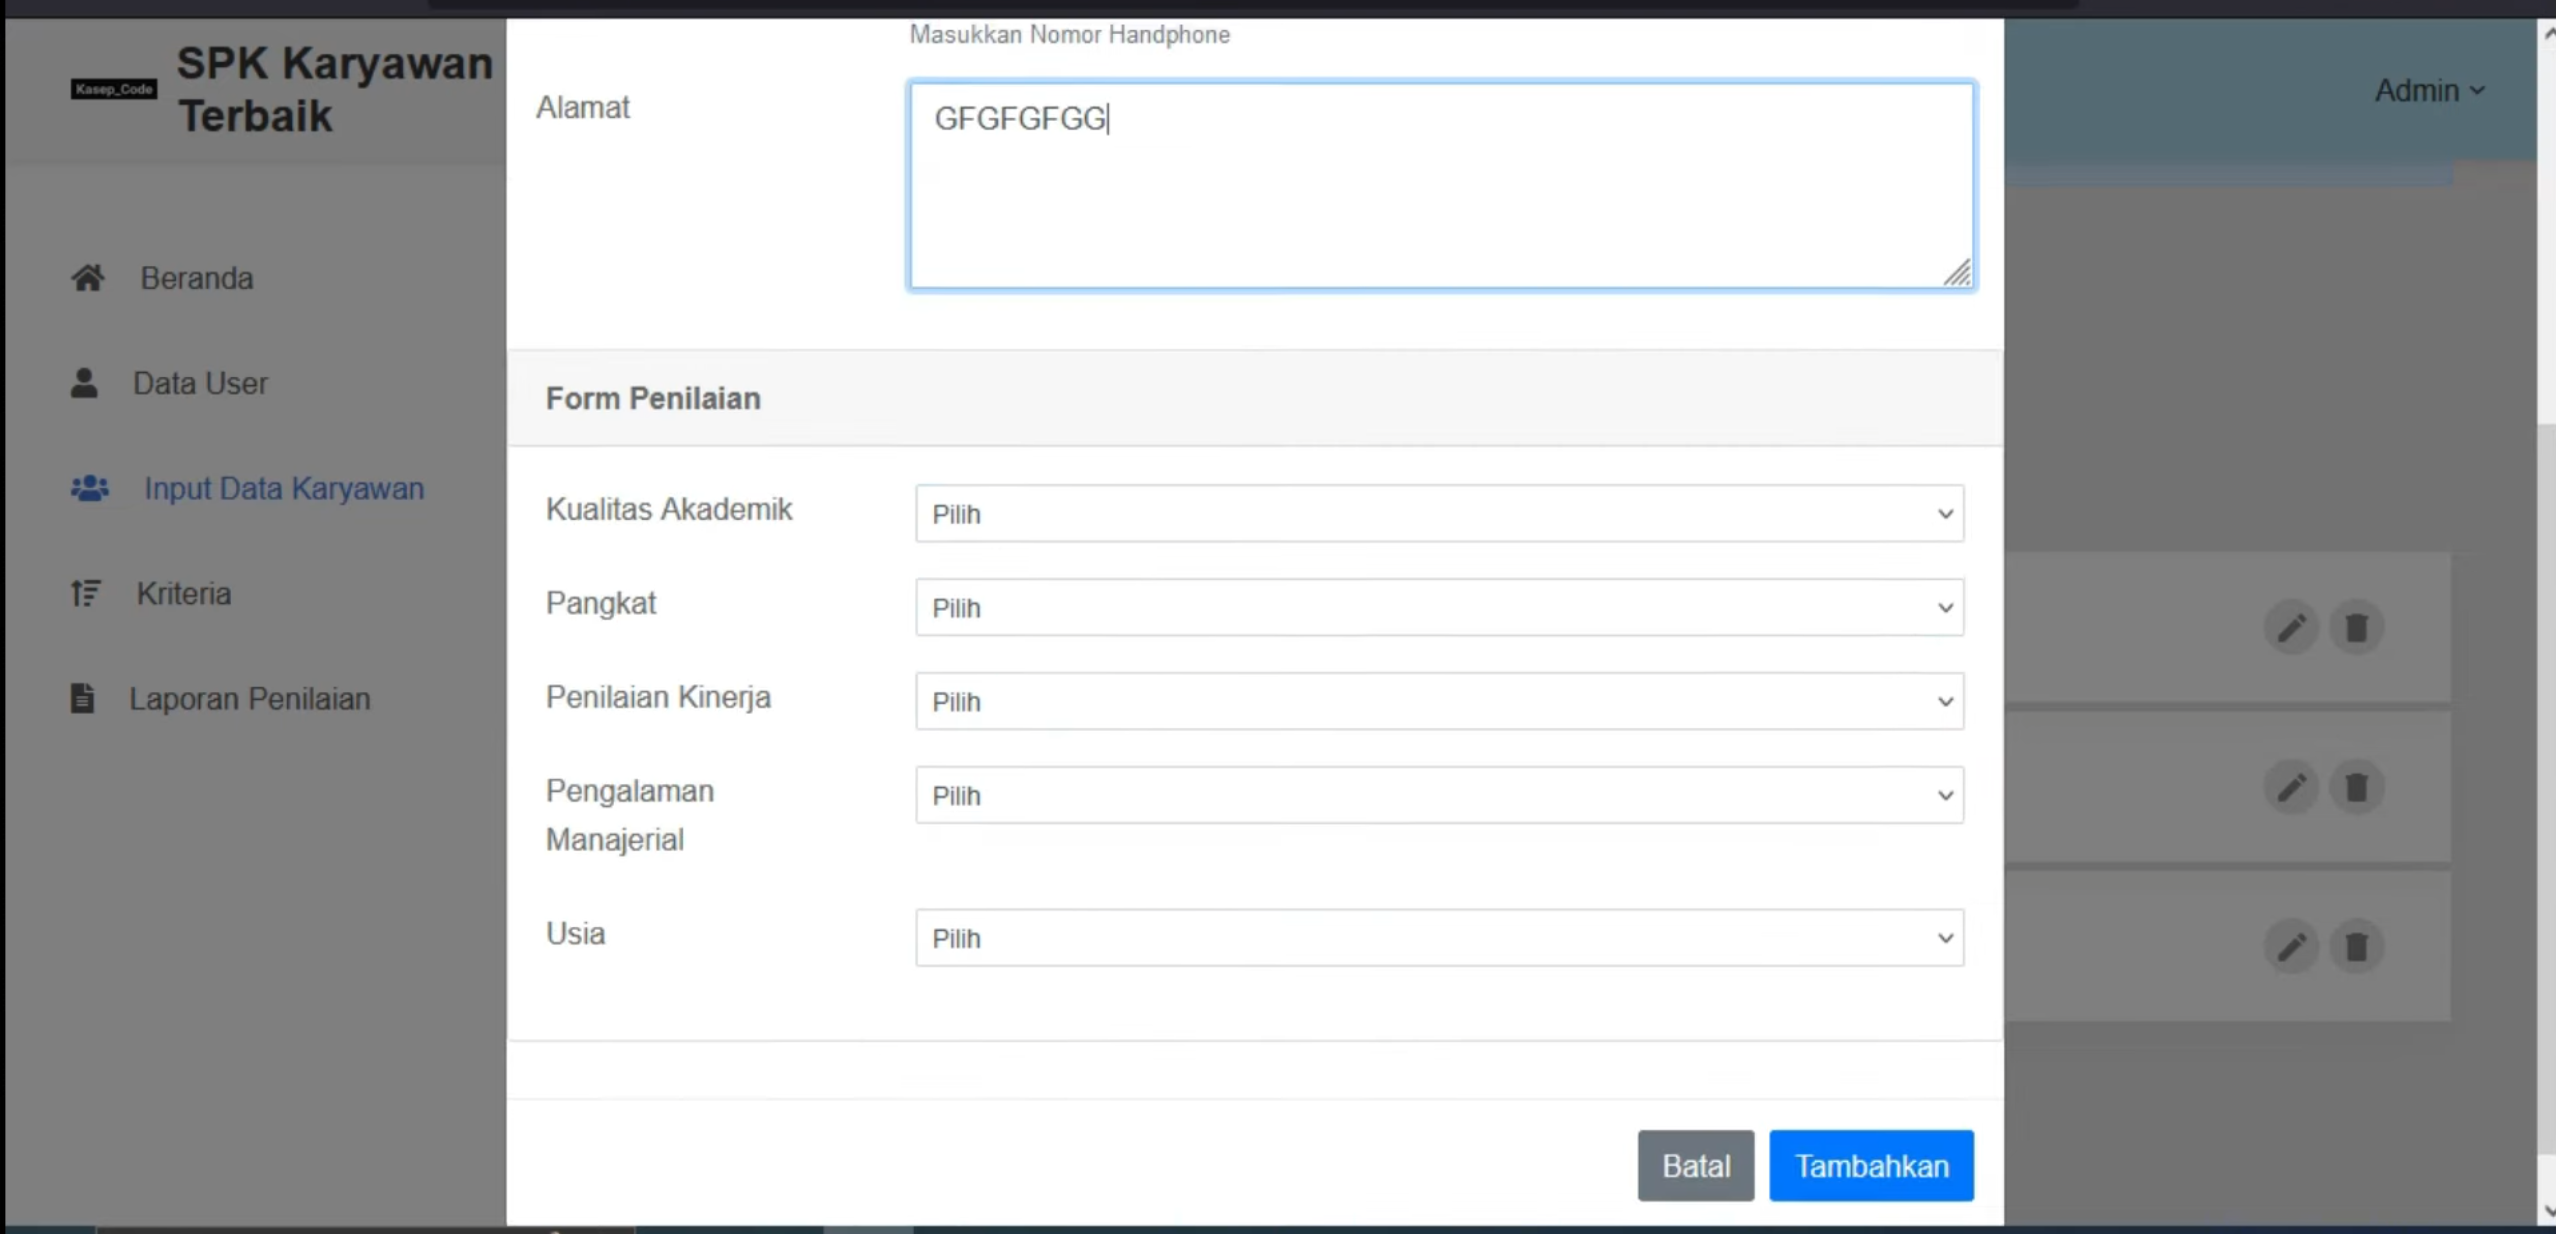Open the Pangkat dropdown

(x=1439, y=608)
